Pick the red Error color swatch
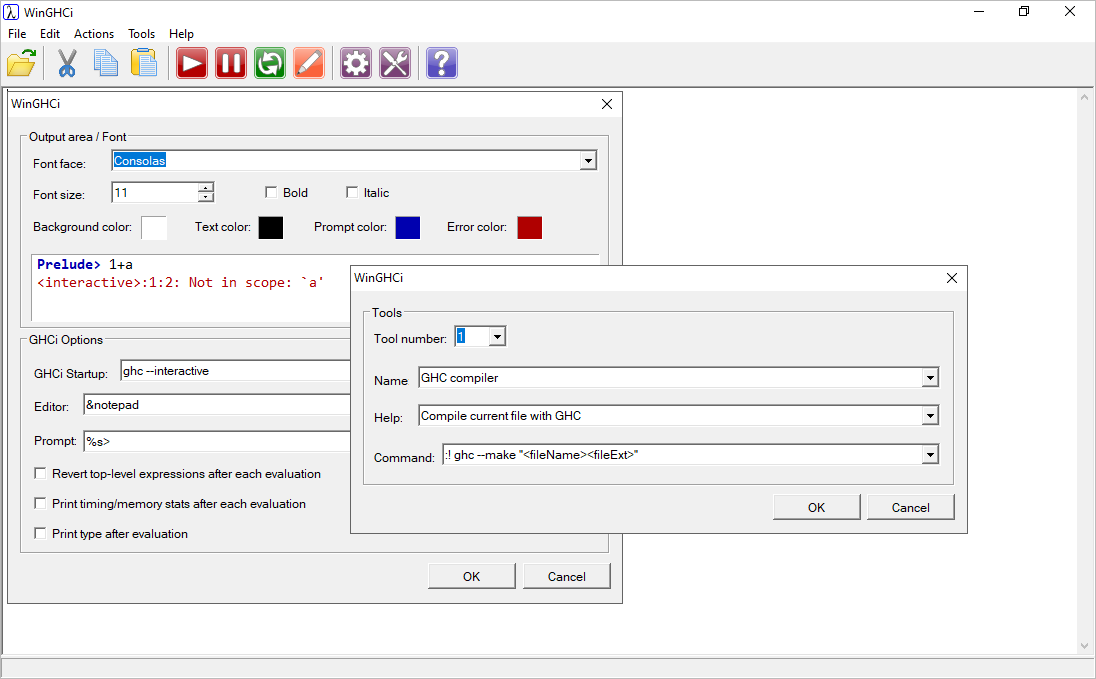1096x679 pixels. pos(530,227)
